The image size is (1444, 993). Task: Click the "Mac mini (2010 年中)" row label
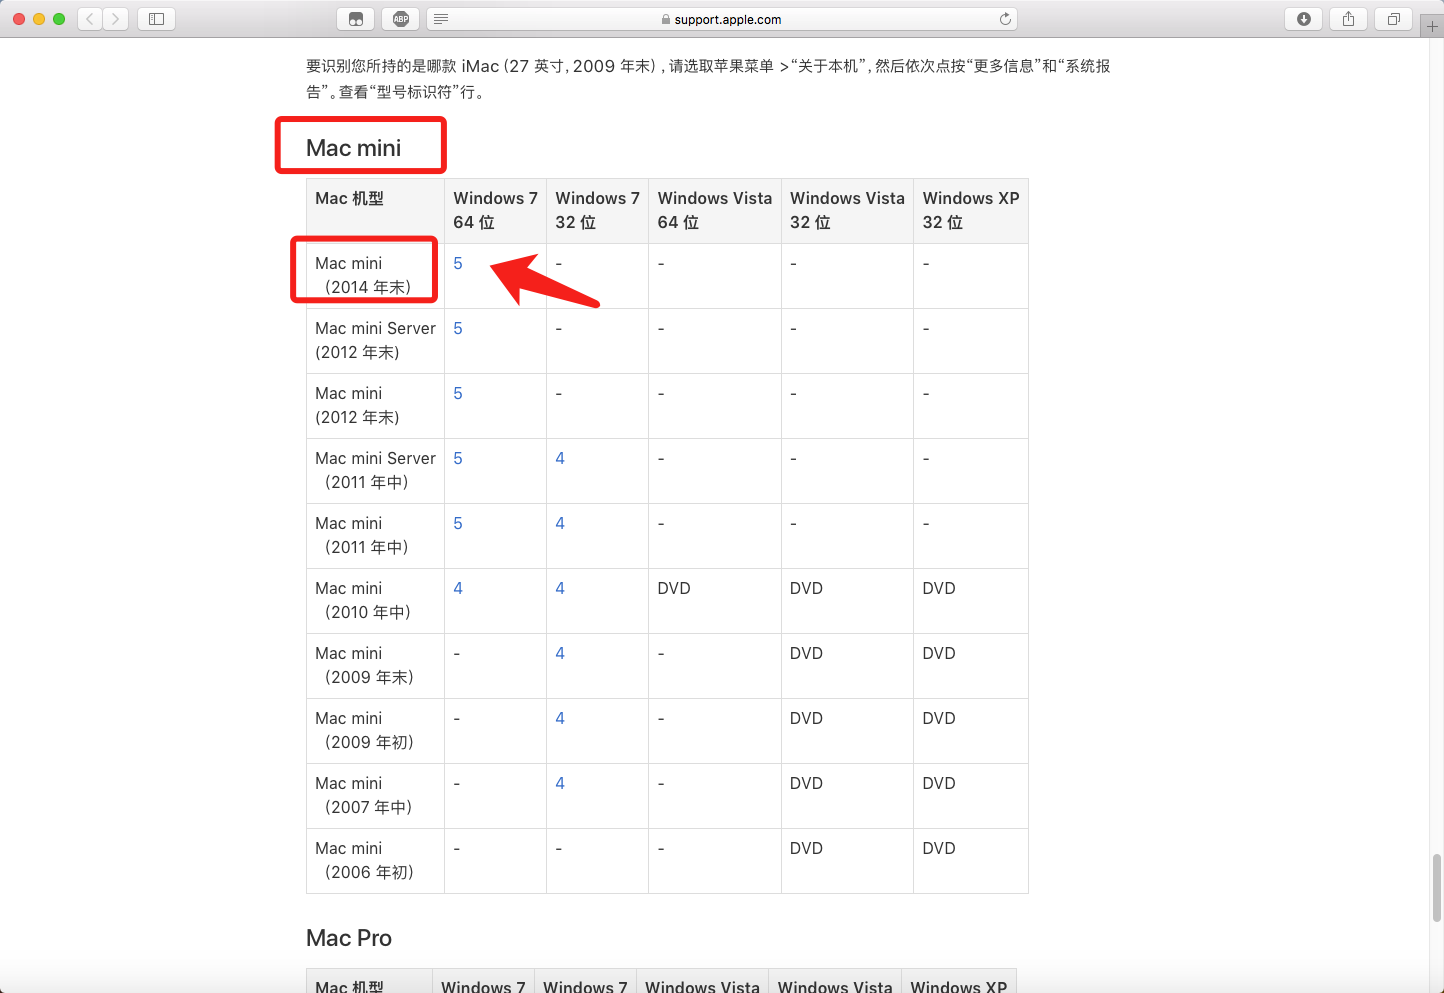pyautogui.click(x=363, y=600)
